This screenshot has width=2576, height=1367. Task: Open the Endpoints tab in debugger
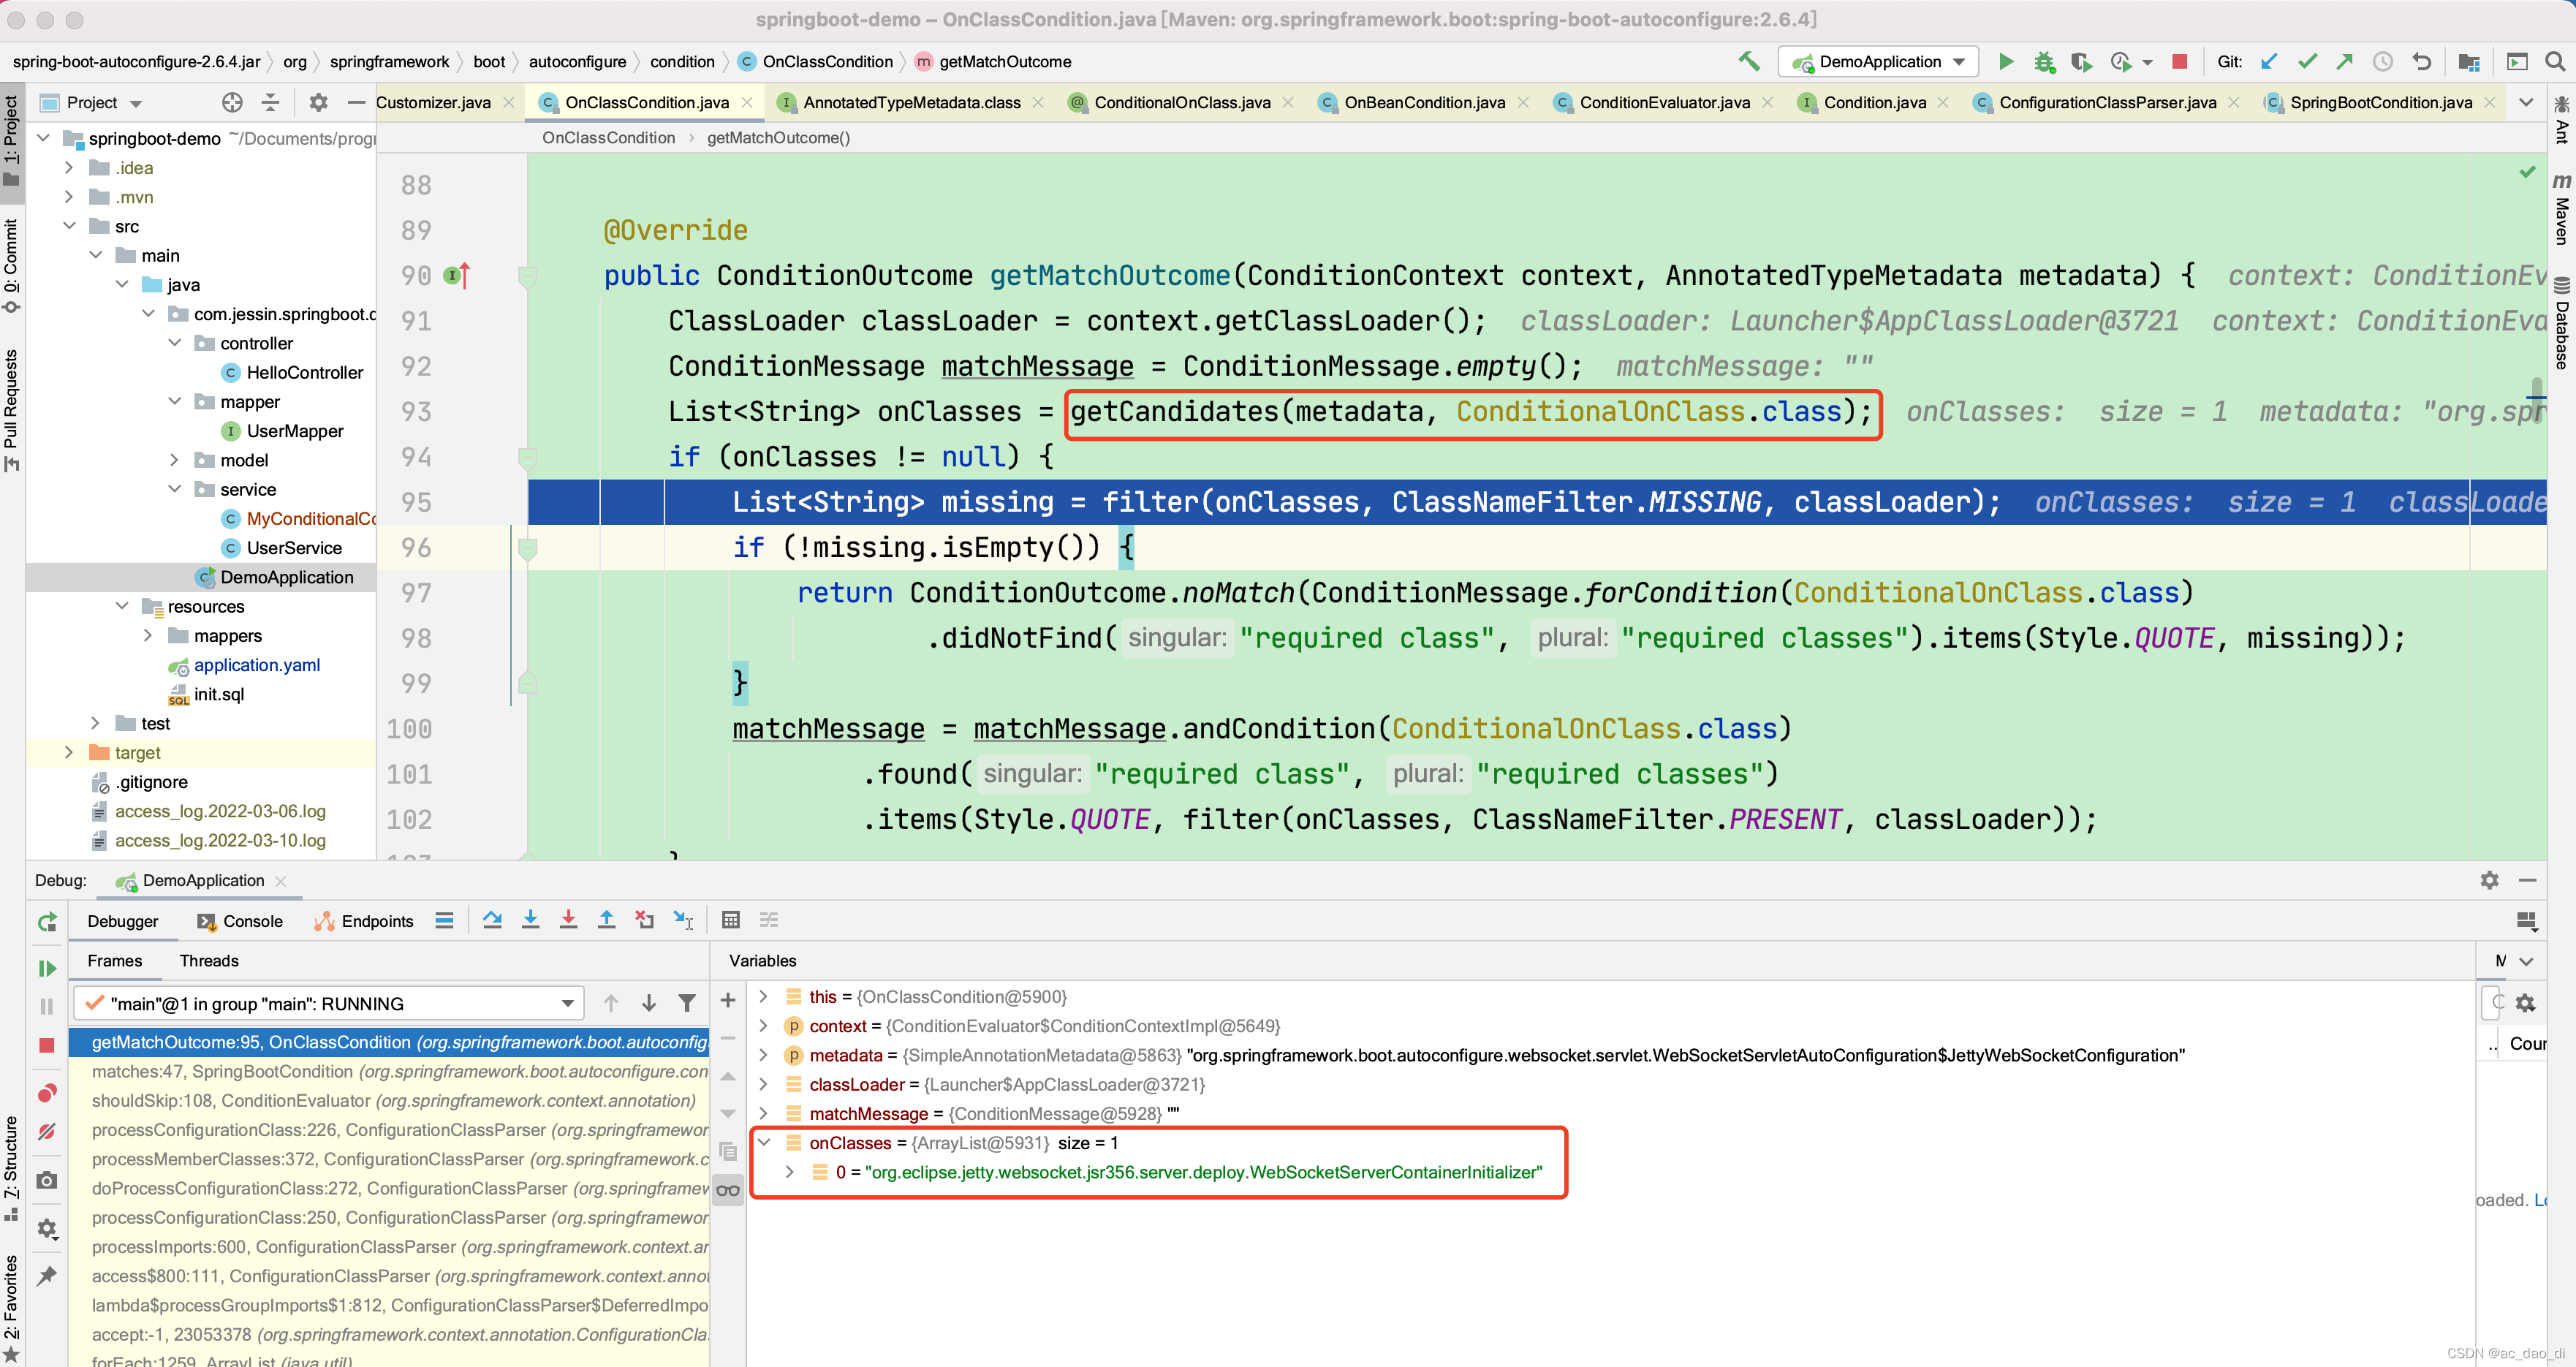[364, 921]
